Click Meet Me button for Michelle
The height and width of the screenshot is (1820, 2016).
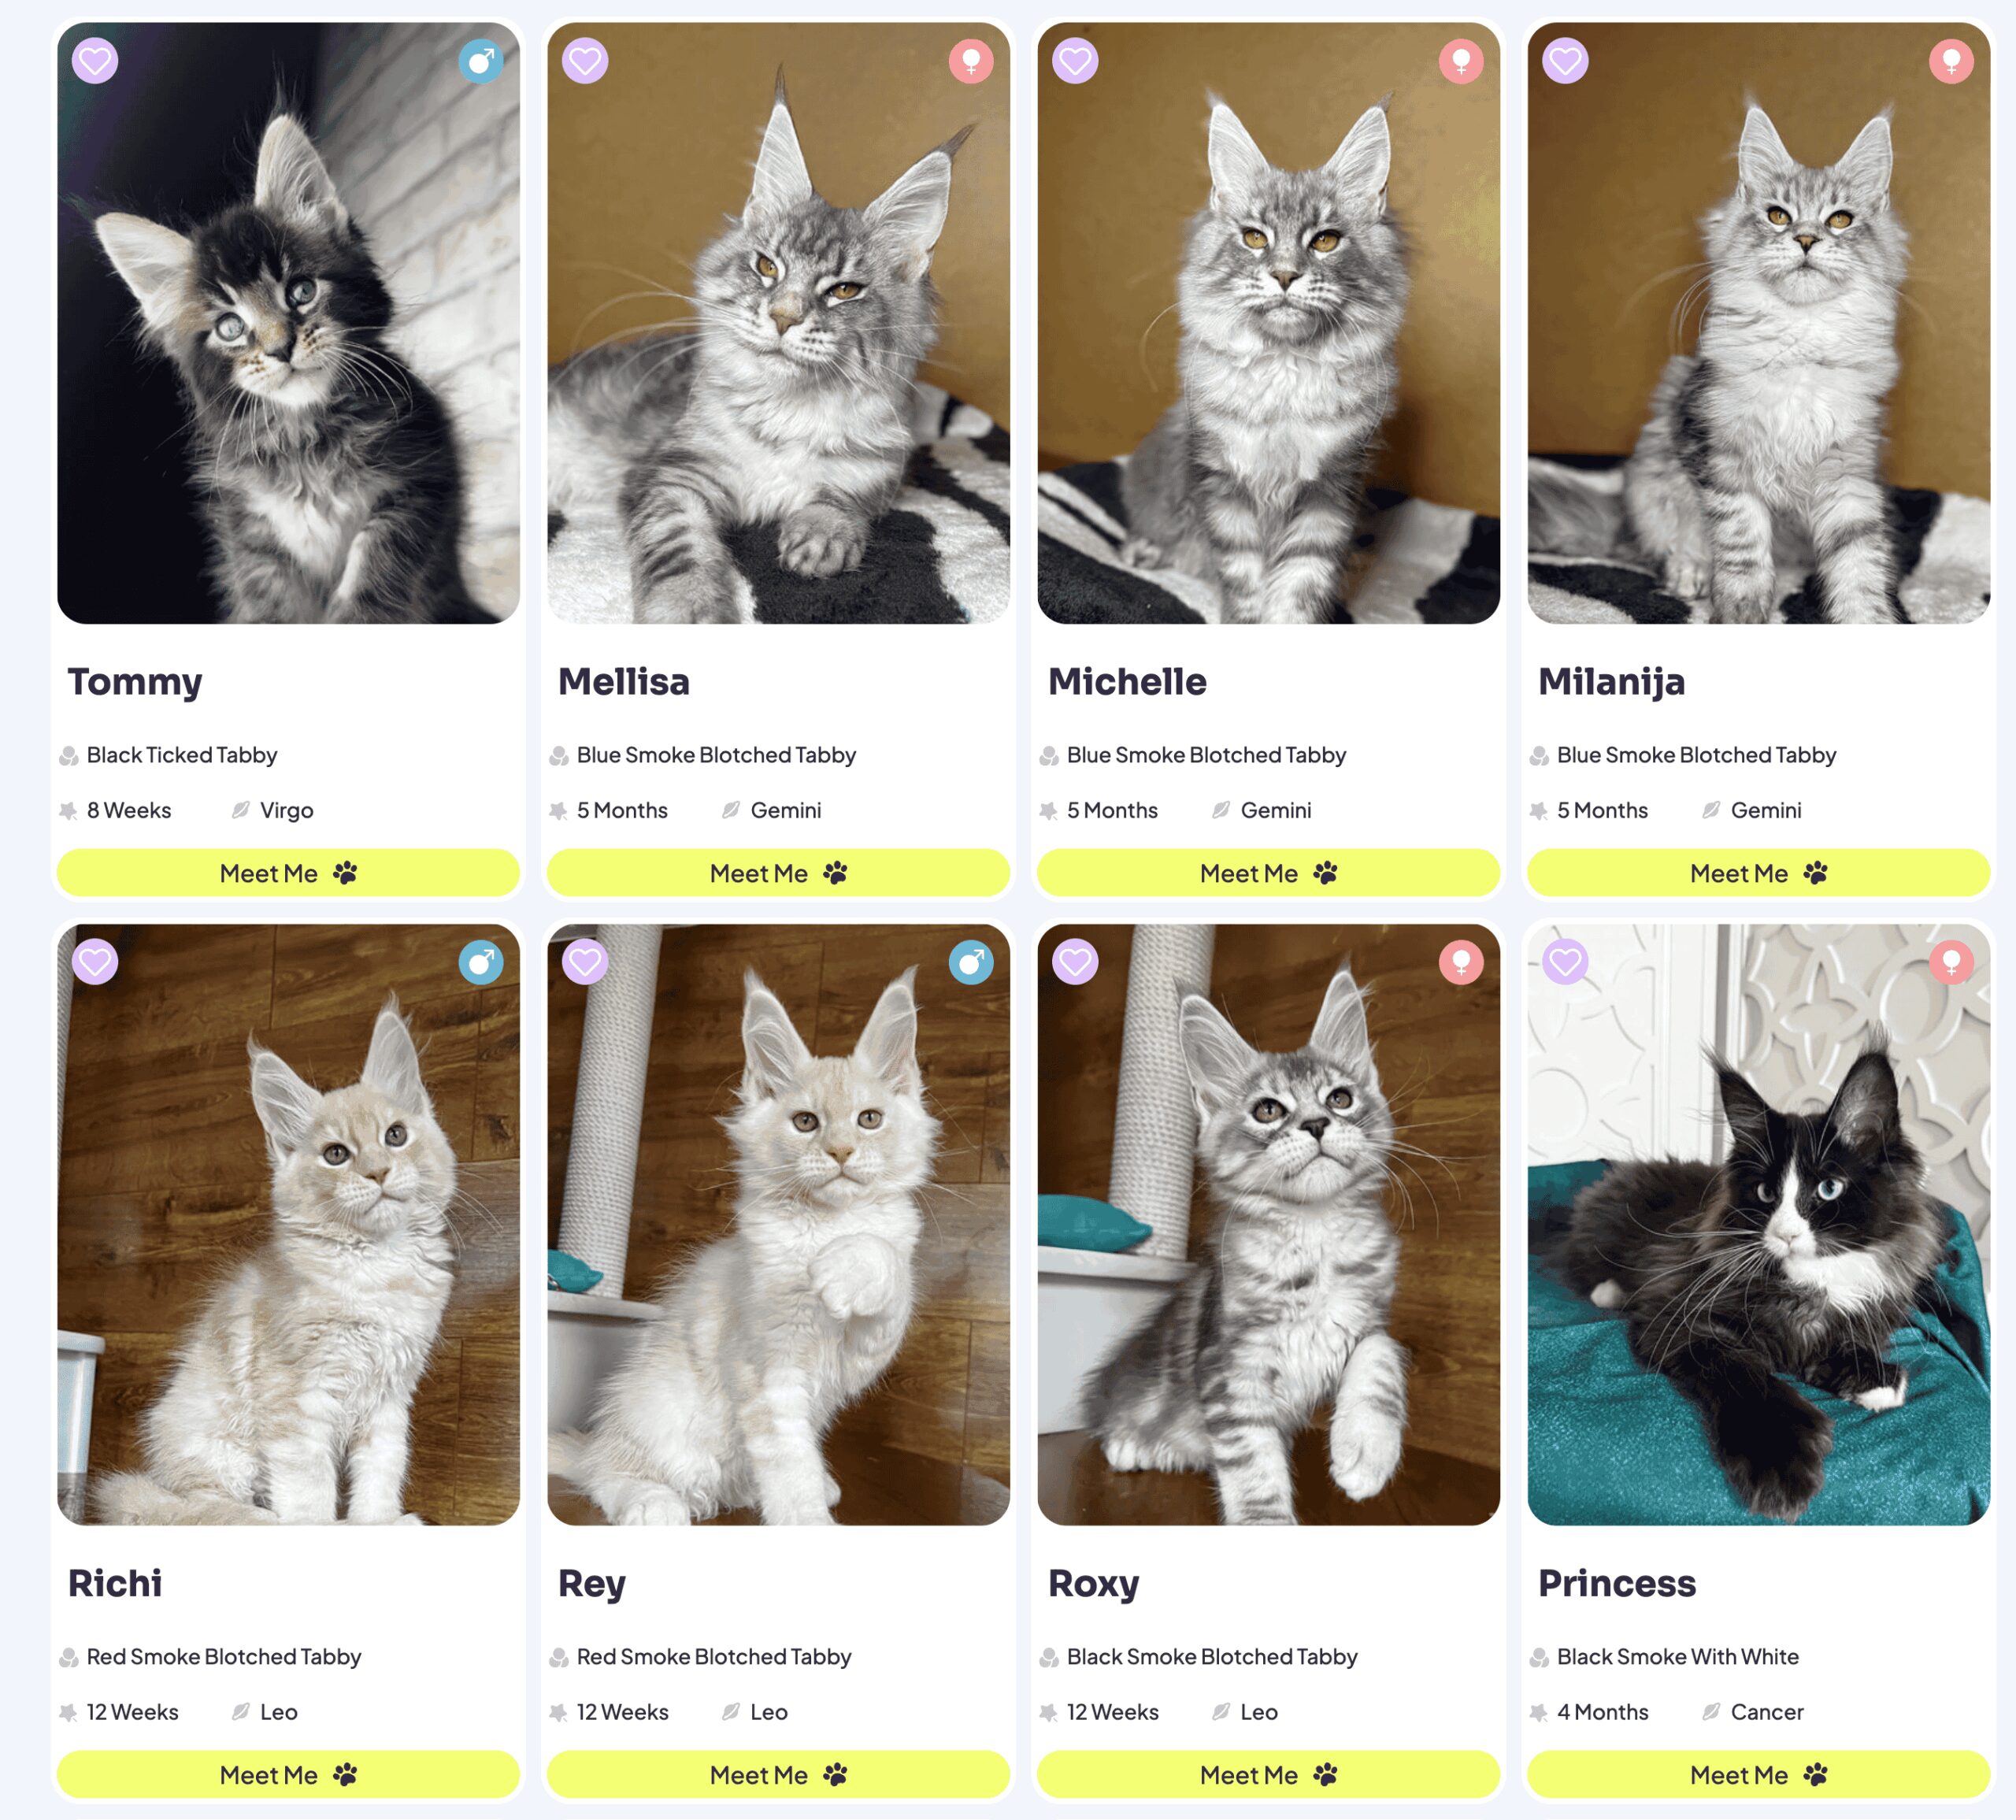click(1268, 873)
